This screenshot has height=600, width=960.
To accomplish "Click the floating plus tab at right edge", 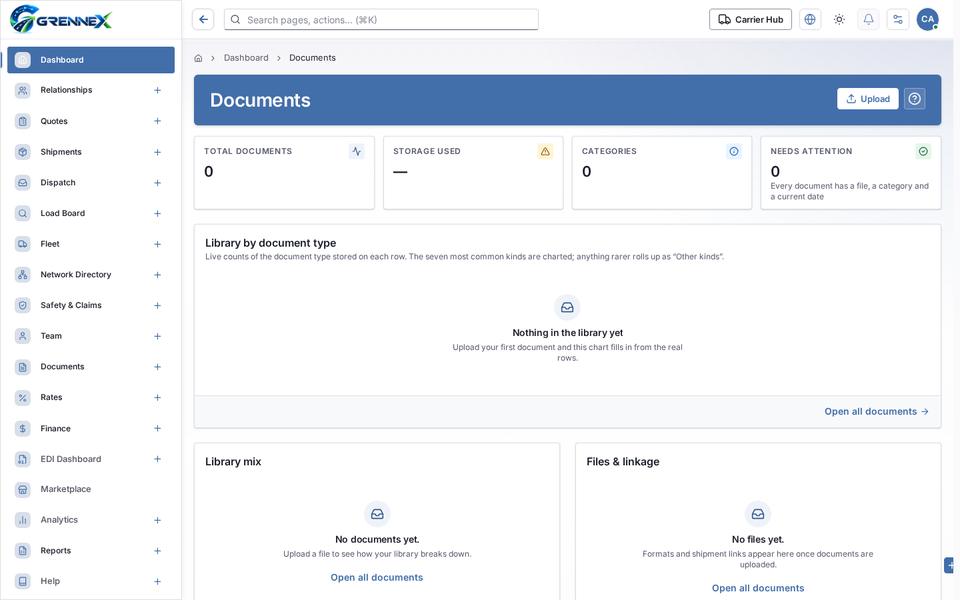I will (950, 565).
